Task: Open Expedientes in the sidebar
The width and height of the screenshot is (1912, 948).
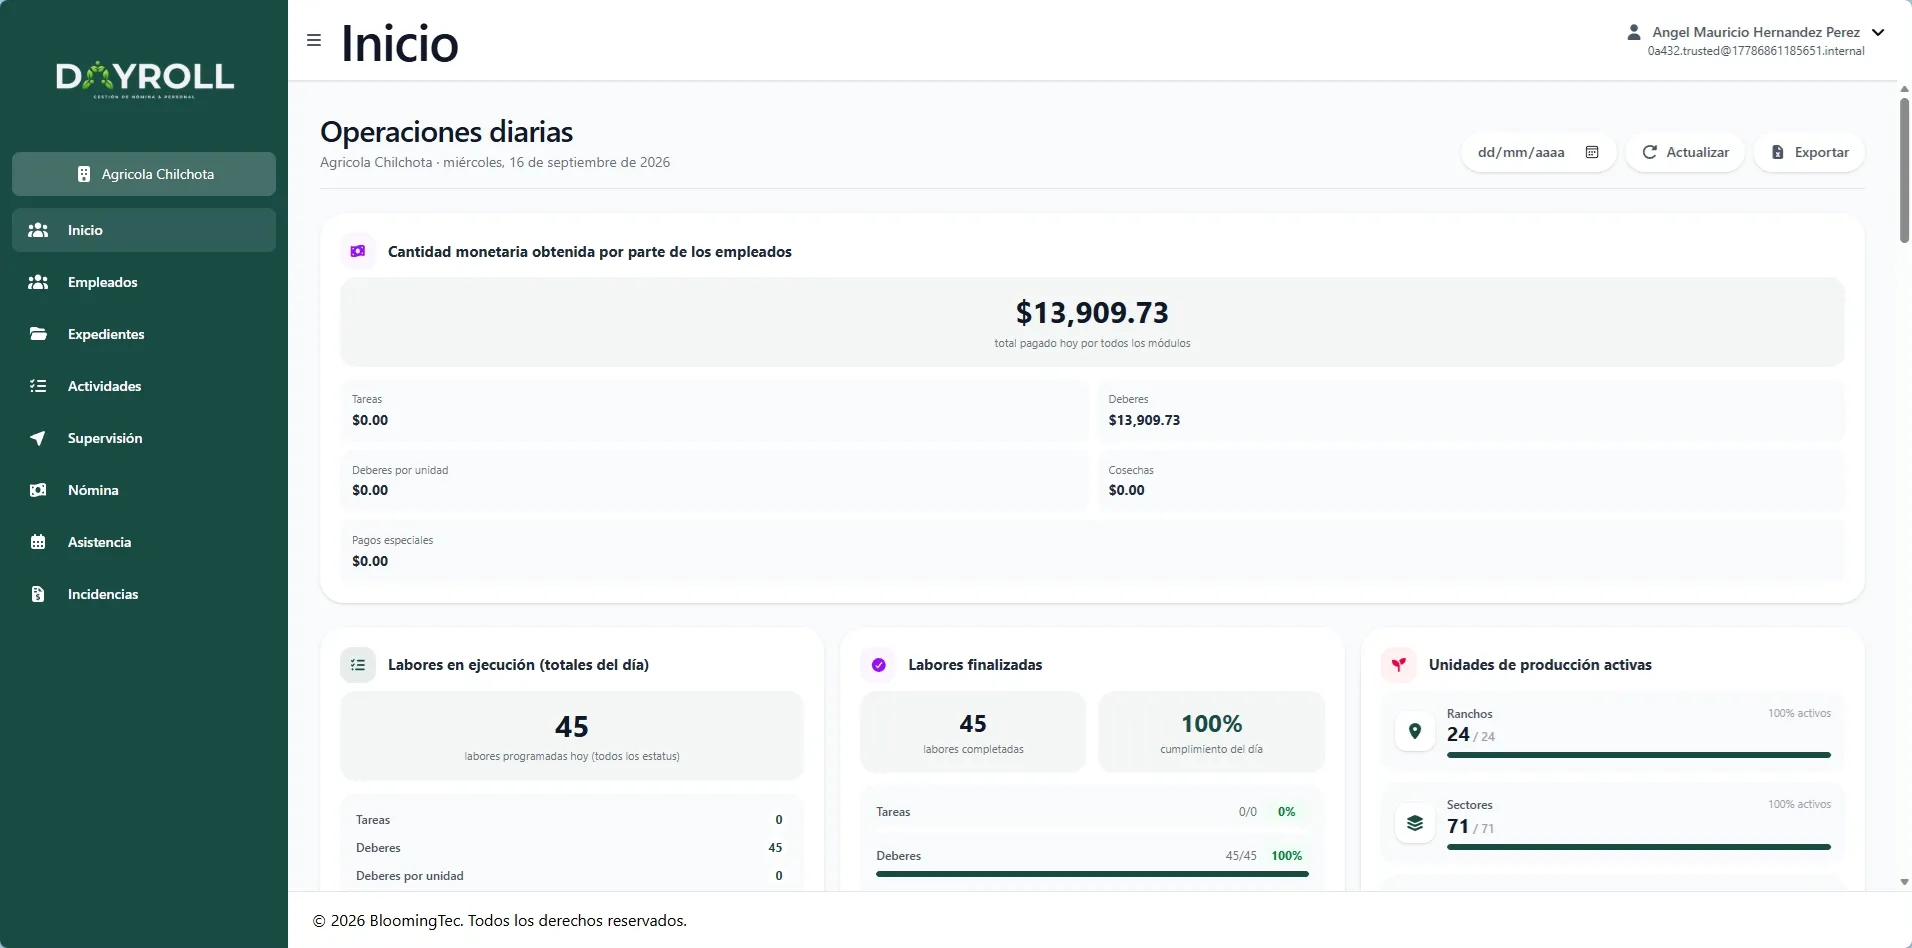Action: [144, 334]
